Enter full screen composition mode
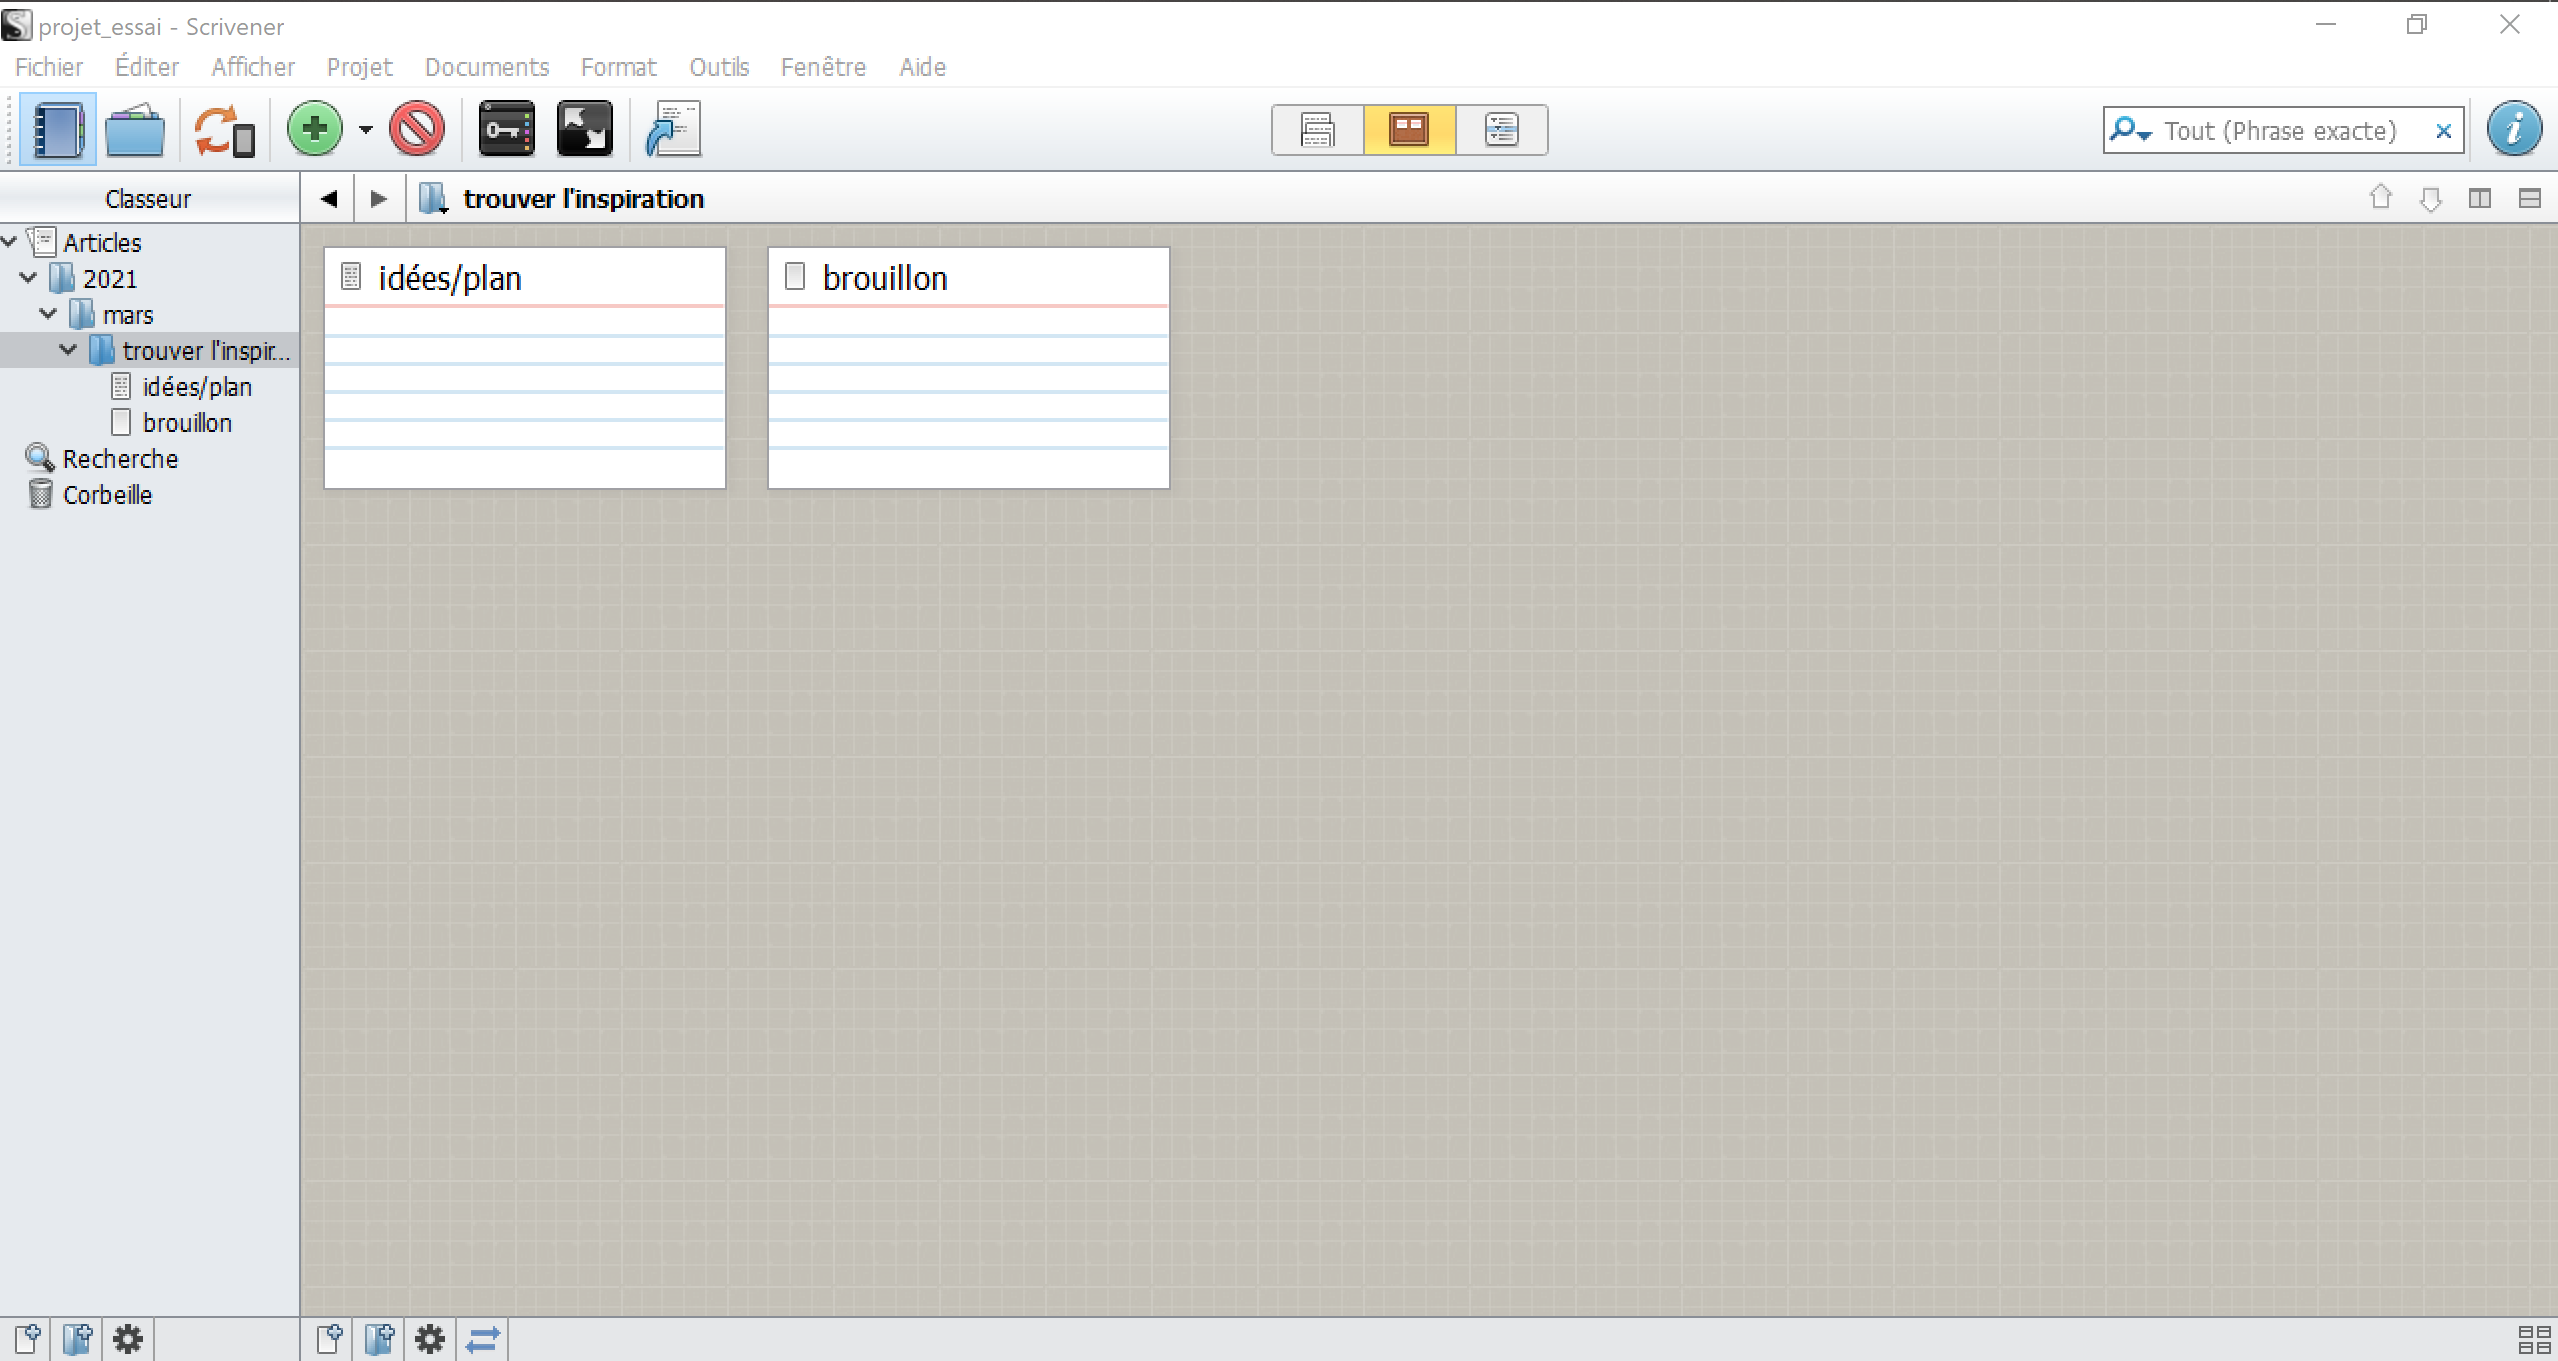Viewport: 2558px width, 1361px height. click(x=585, y=129)
